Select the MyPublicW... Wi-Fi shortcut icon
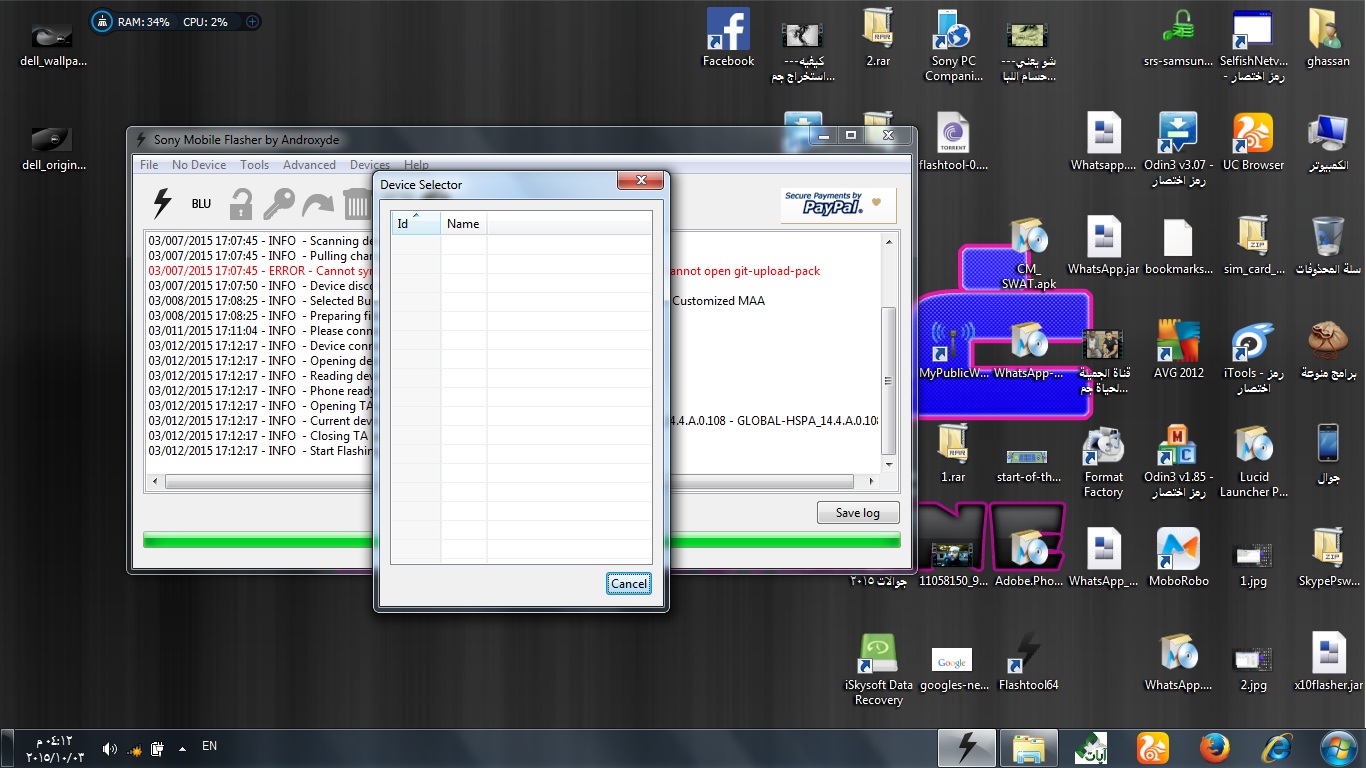 [954, 351]
